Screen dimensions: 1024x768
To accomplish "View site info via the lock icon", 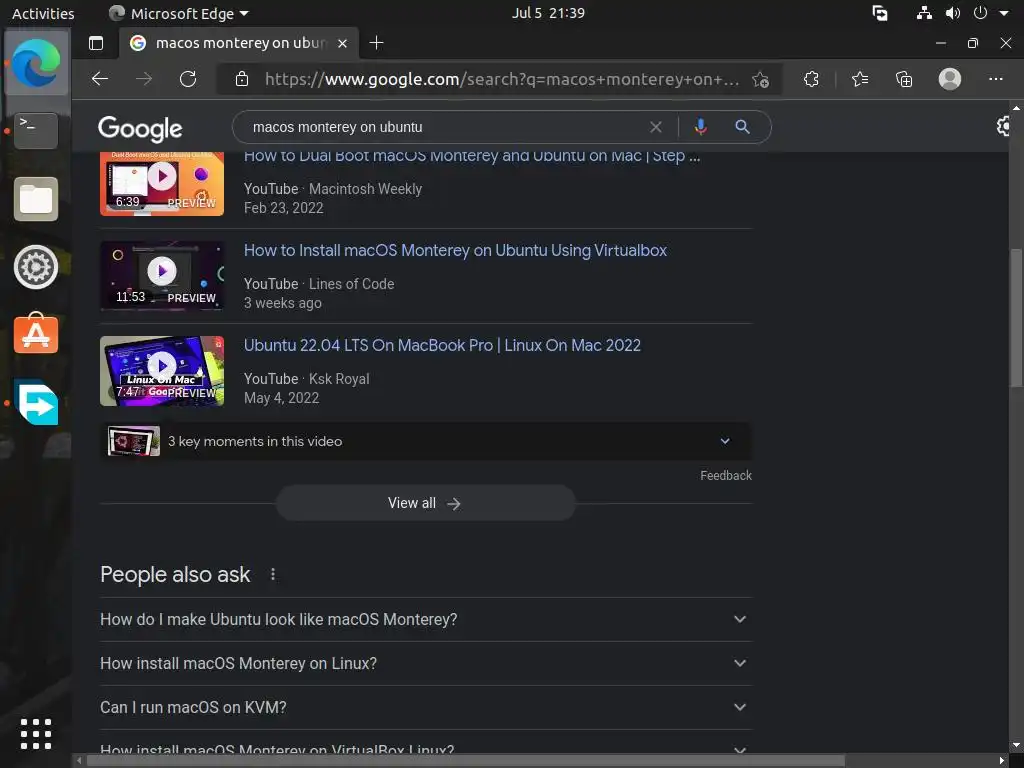I will tap(242, 79).
